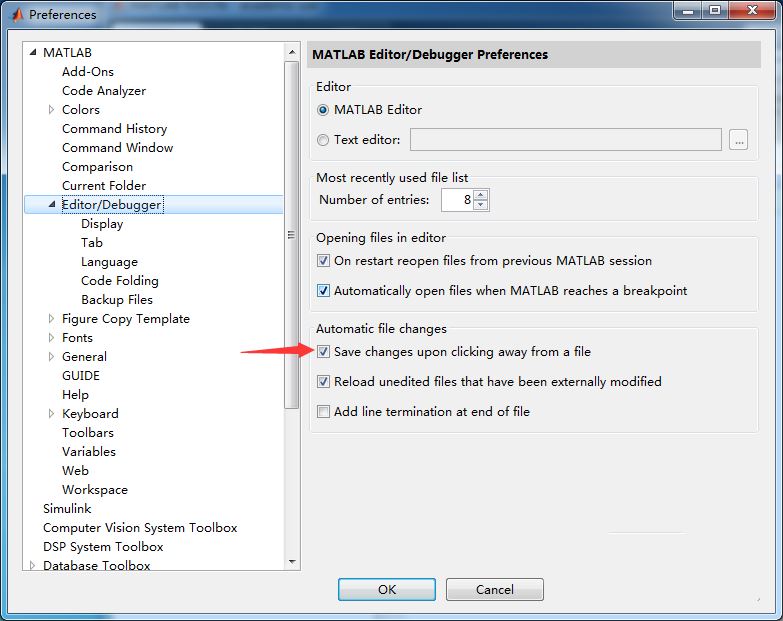Viewport: 783px width, 621px height.
Task: Open Code Analyzer preferences
Action: [104, 90]
